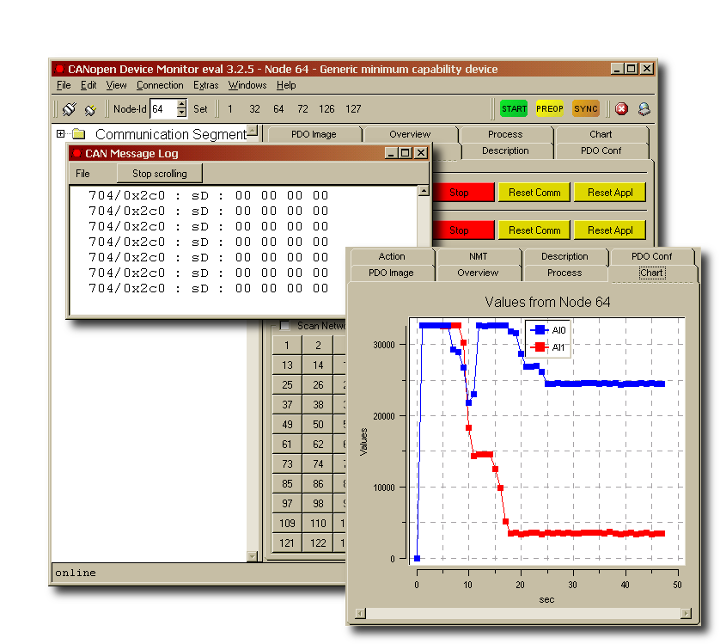This screenshot has width=720, height=644.
Task: Open the File menu in main window
Action: coord(63,85)
